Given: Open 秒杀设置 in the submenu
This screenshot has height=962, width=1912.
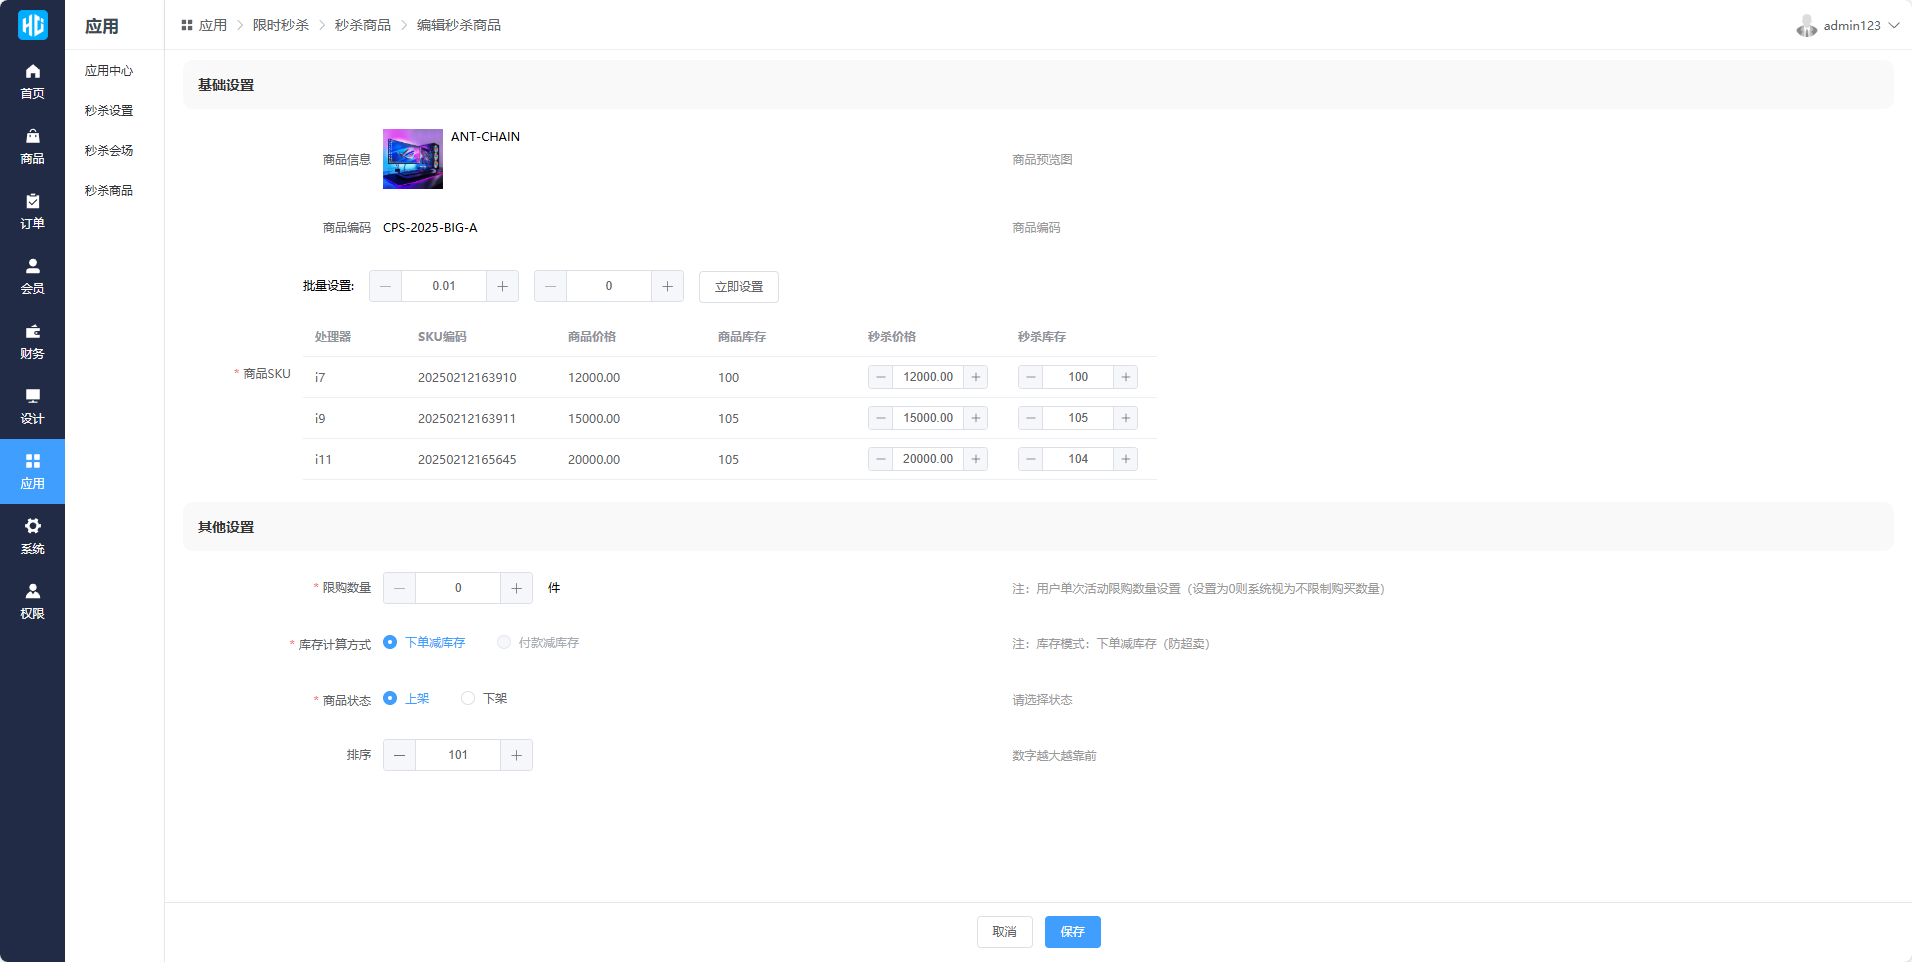Looking at the screenshot, I should point(109,111).
